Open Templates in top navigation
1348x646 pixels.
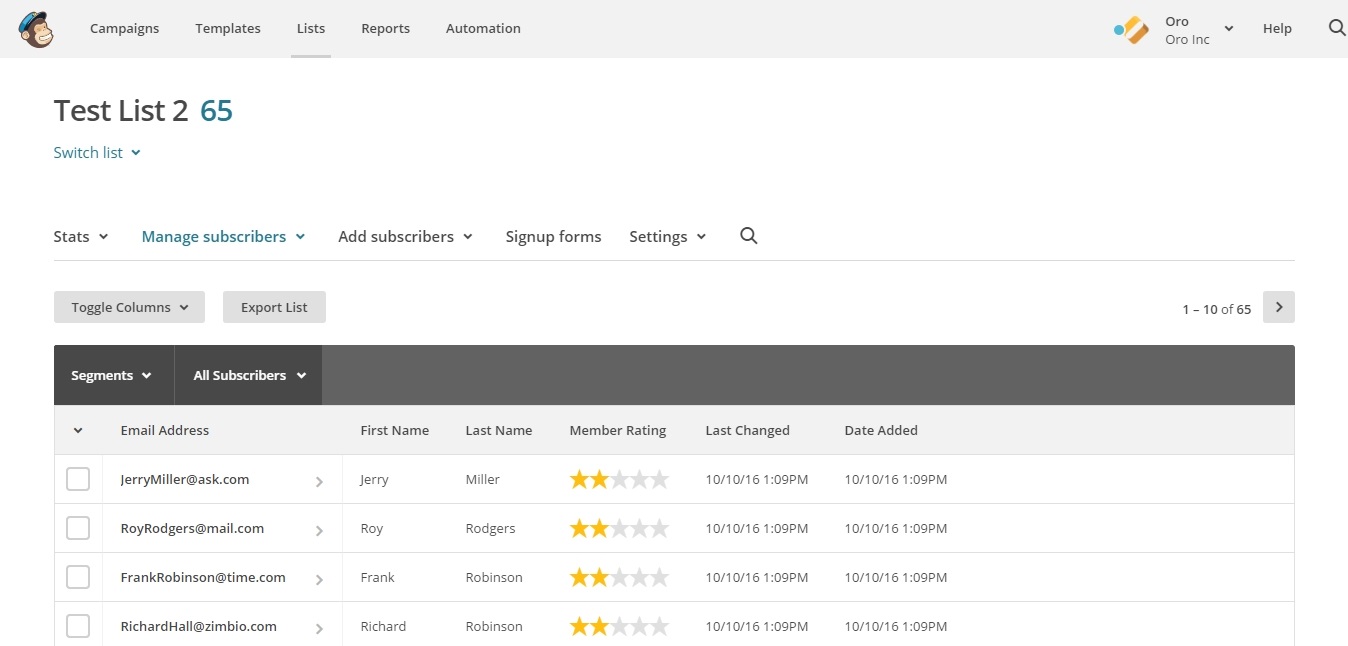click(228, 28)
